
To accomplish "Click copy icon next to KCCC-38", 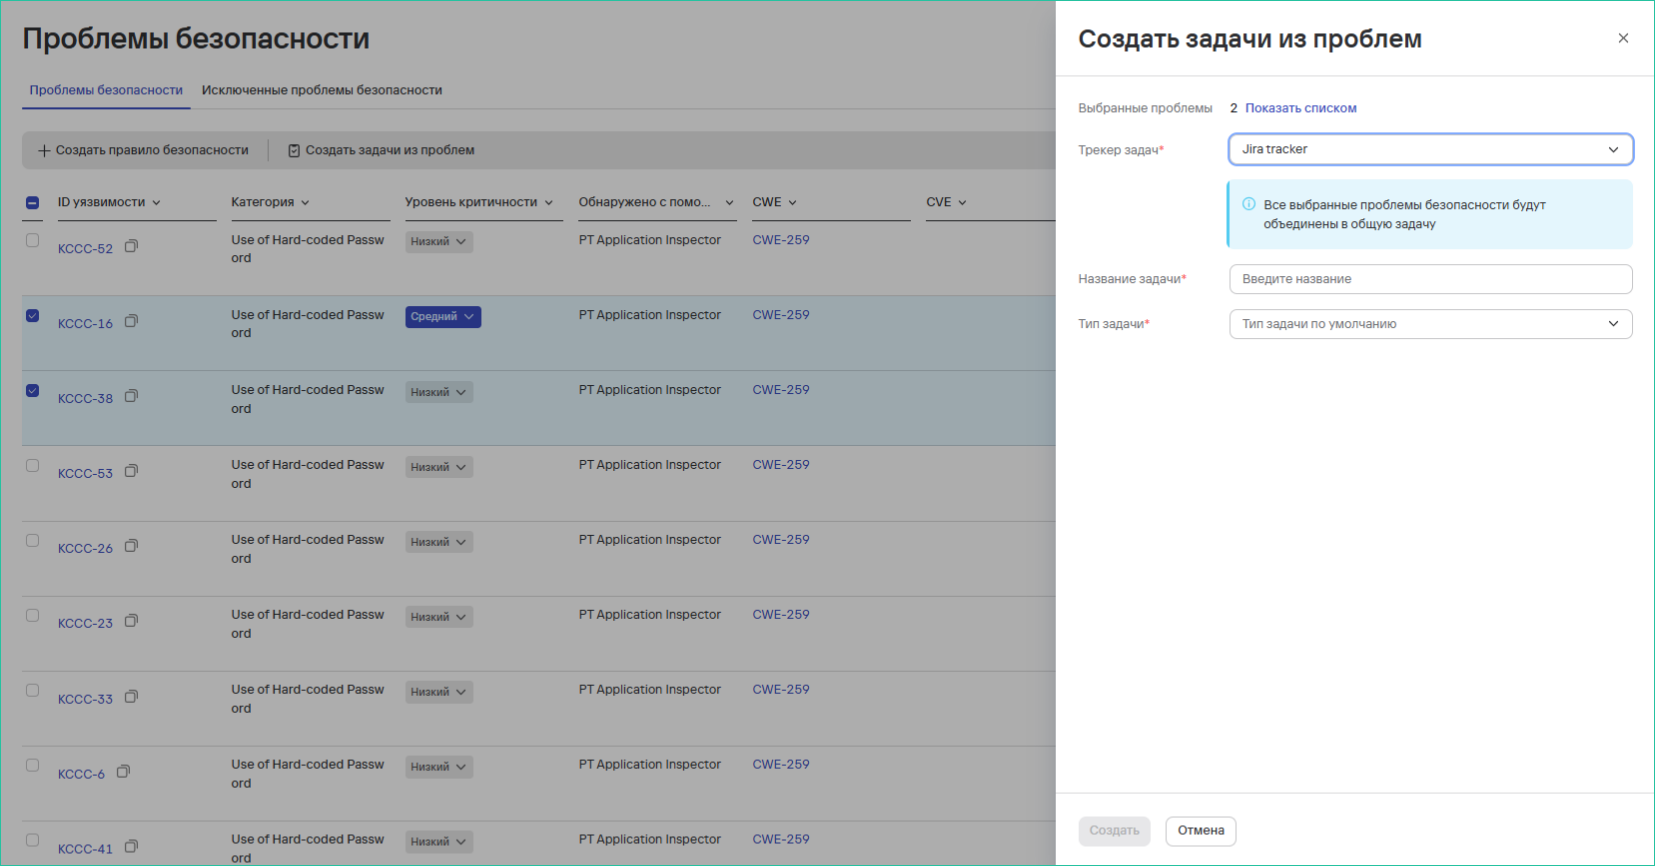I will pos(131,396).
